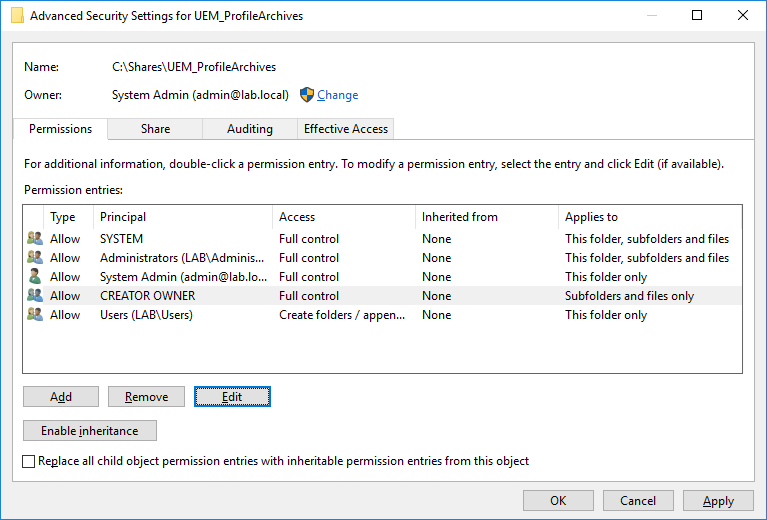
Task: Go to the Effective Access tab
Action: click(346, 129)
